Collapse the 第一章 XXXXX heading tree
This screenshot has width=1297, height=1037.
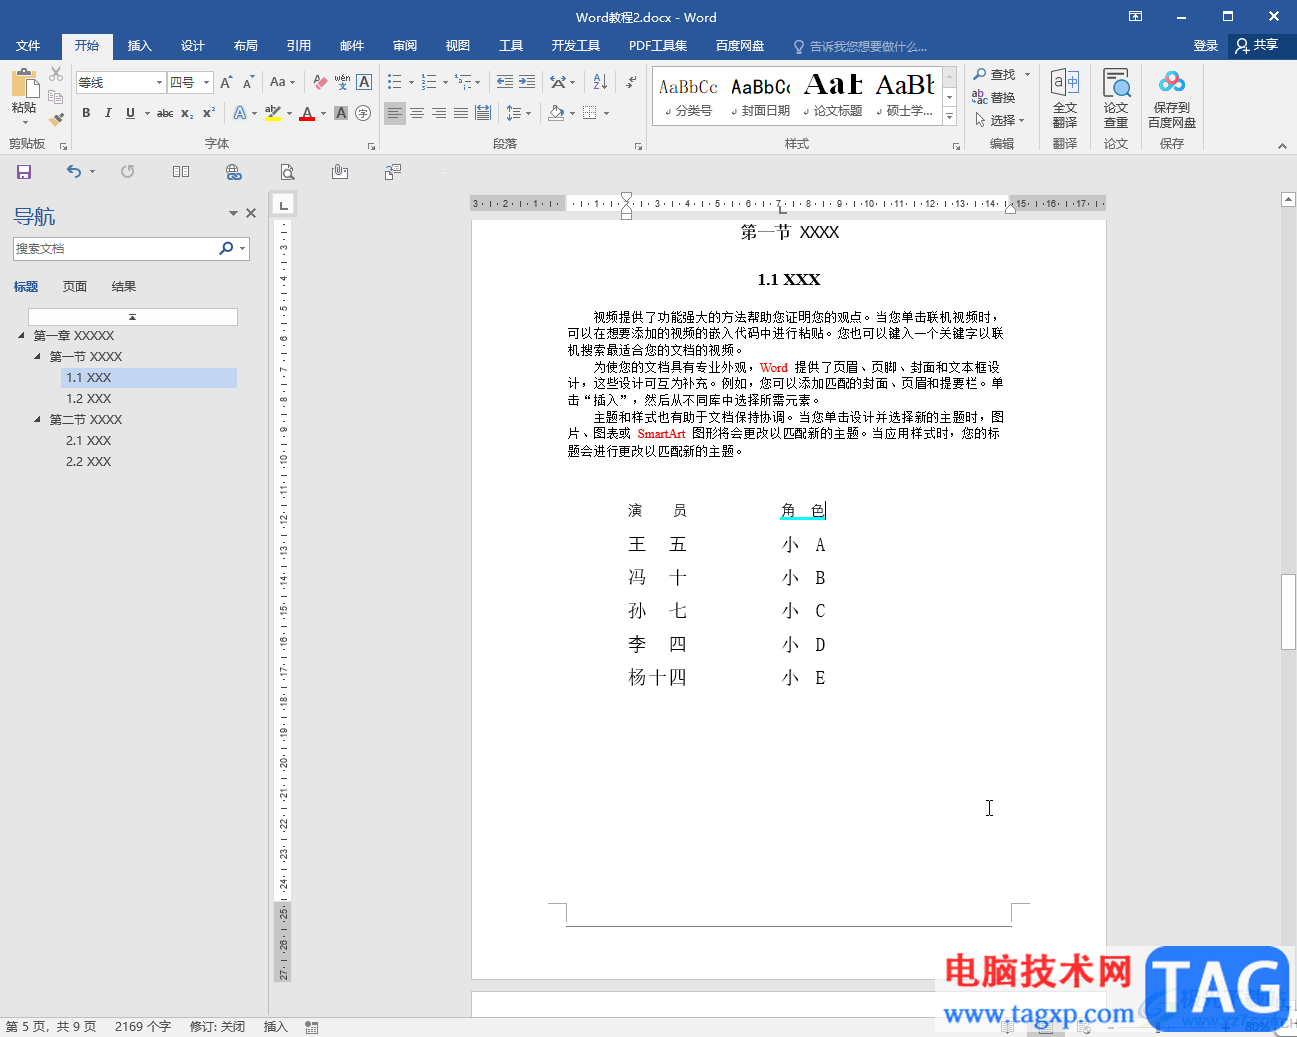(22, 335)
